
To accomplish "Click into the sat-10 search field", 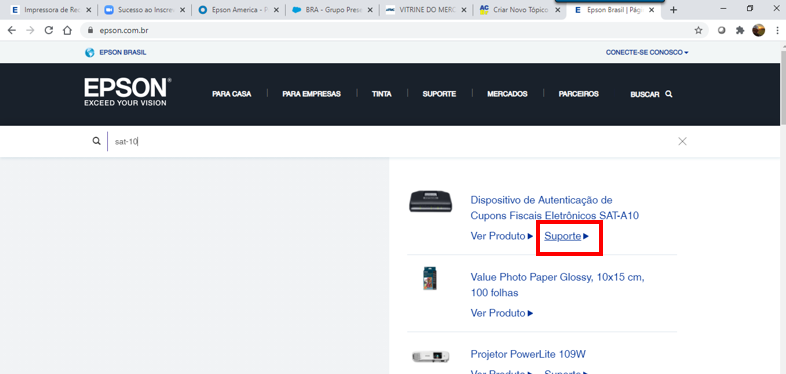I will click(x=391, y=141).
